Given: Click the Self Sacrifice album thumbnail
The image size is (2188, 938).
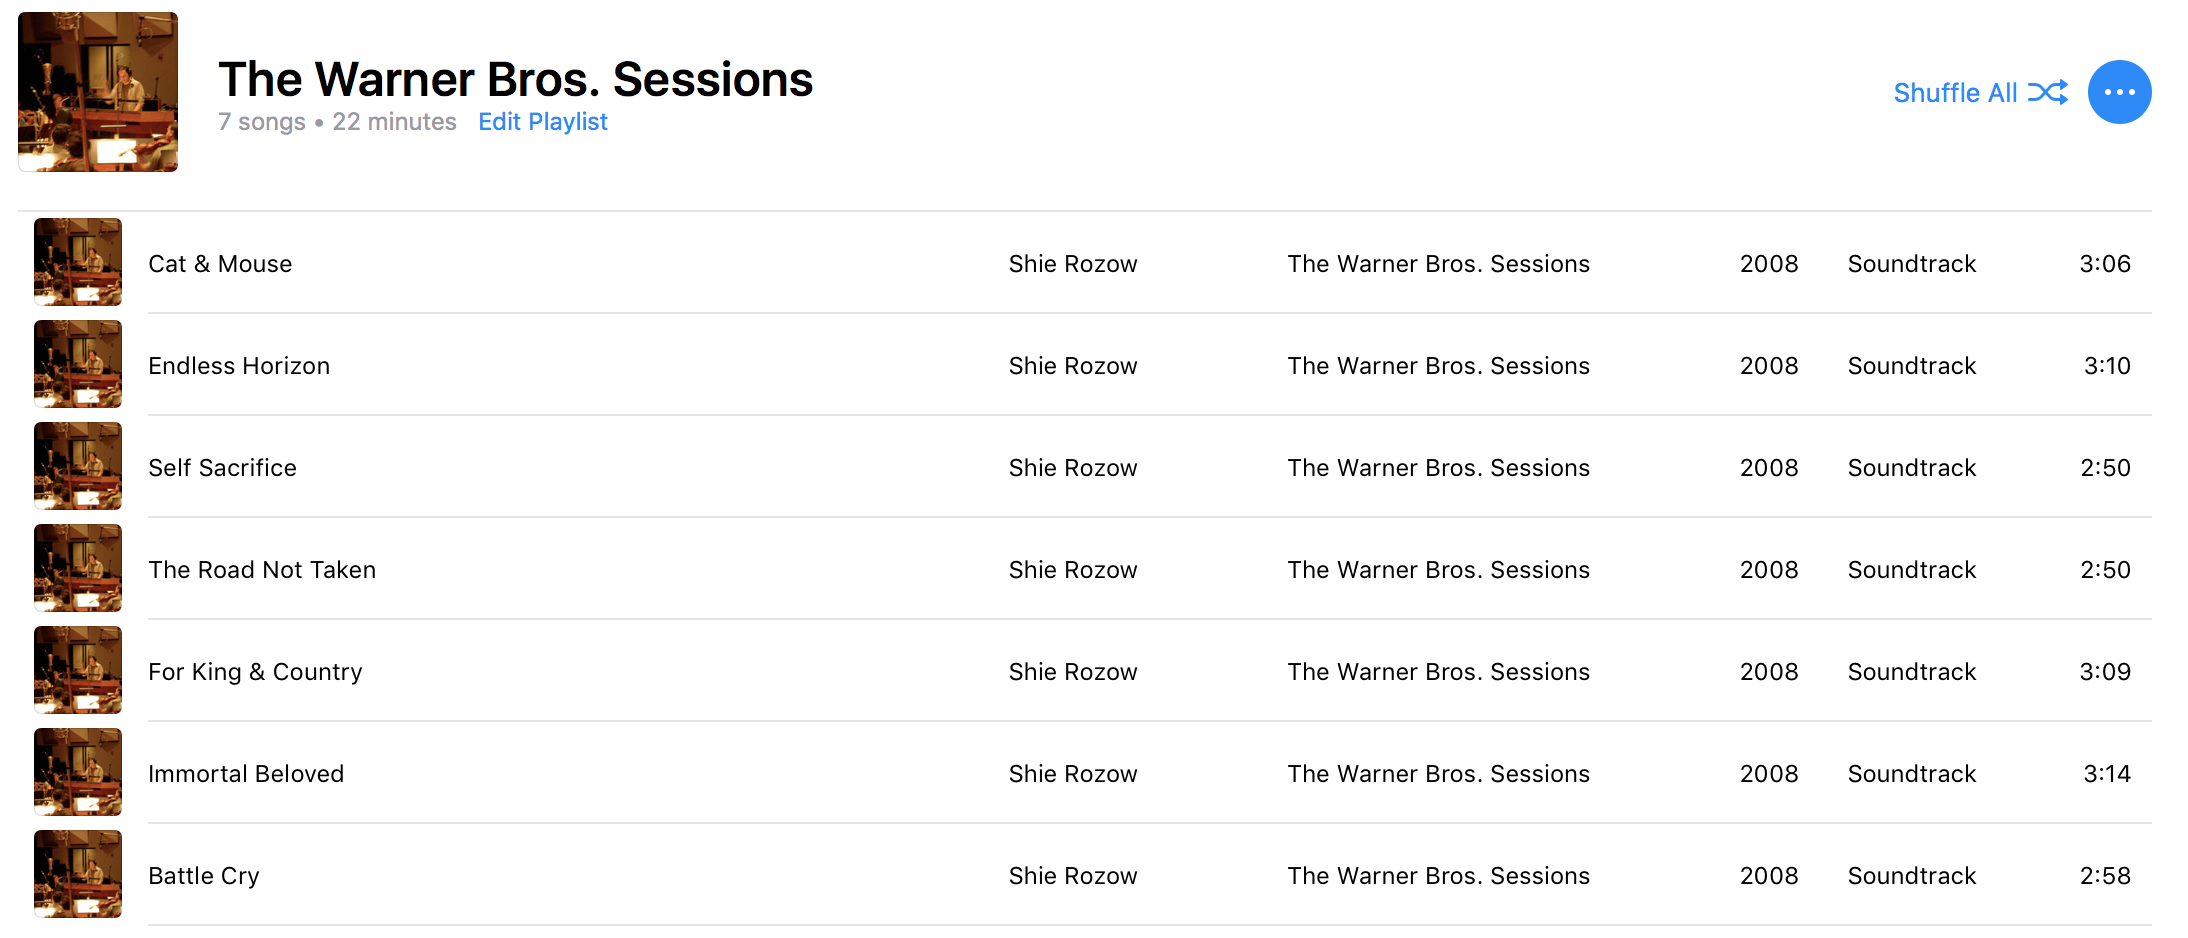Looking at the screenshot, I should coord(78,466).
